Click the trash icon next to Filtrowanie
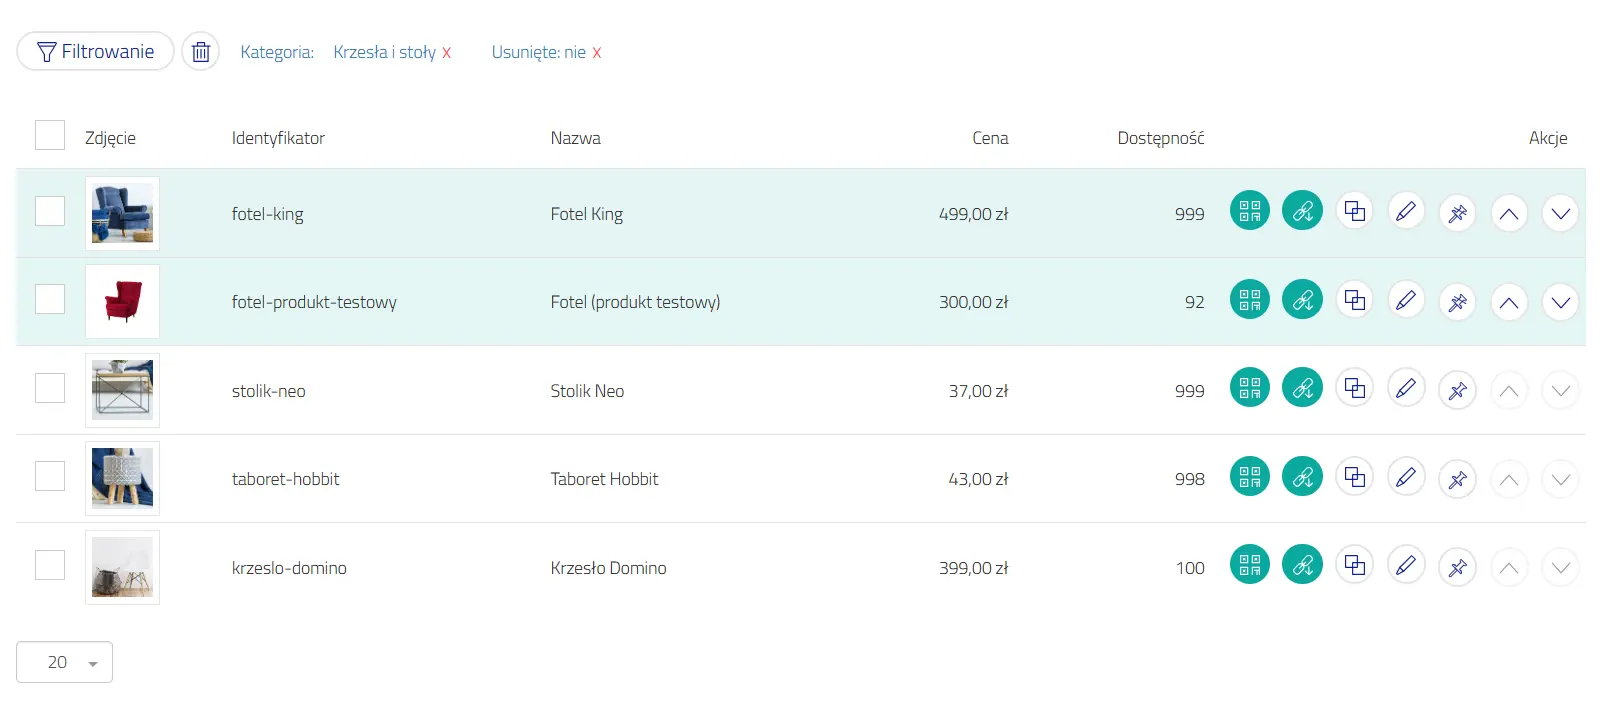Viewport: 1600px width, 717px height. click(x=201, y=52)
